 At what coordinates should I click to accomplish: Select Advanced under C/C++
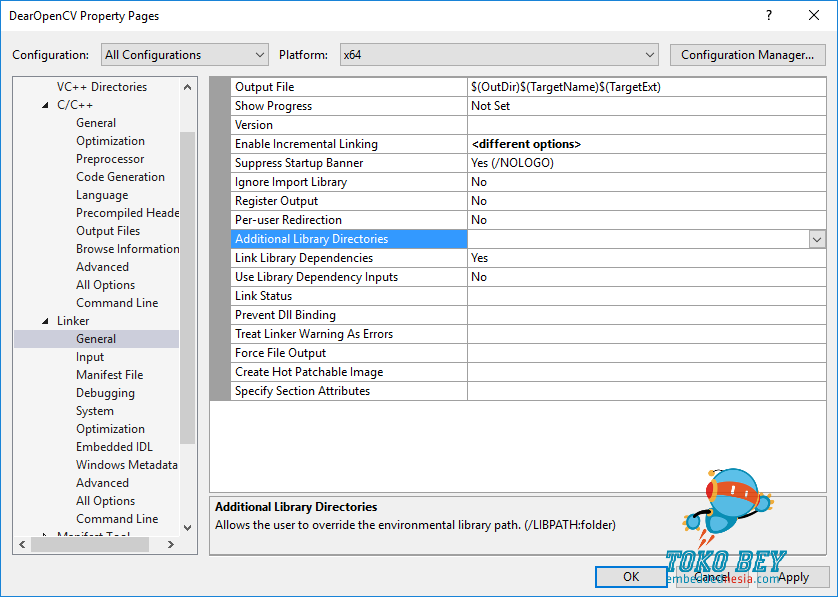(x=102, y=267)
